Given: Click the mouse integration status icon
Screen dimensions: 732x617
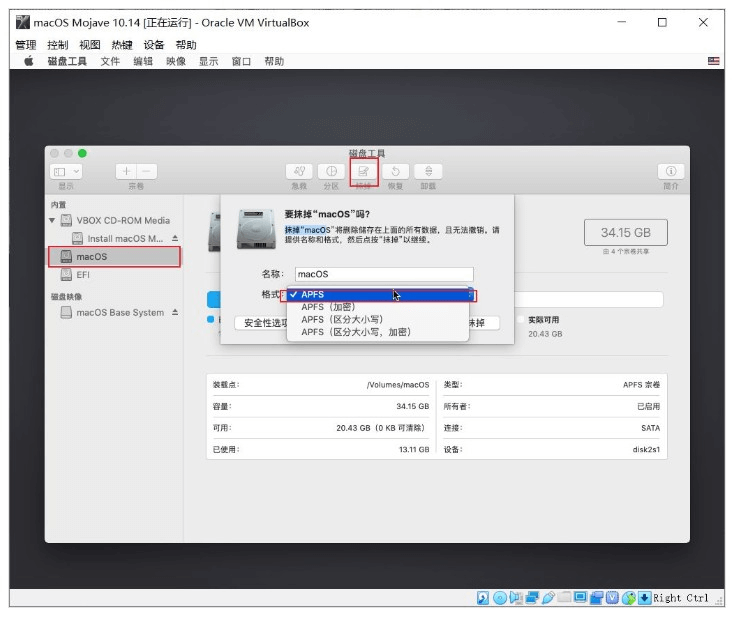Looking at the screenshot, I should point(629,598).
